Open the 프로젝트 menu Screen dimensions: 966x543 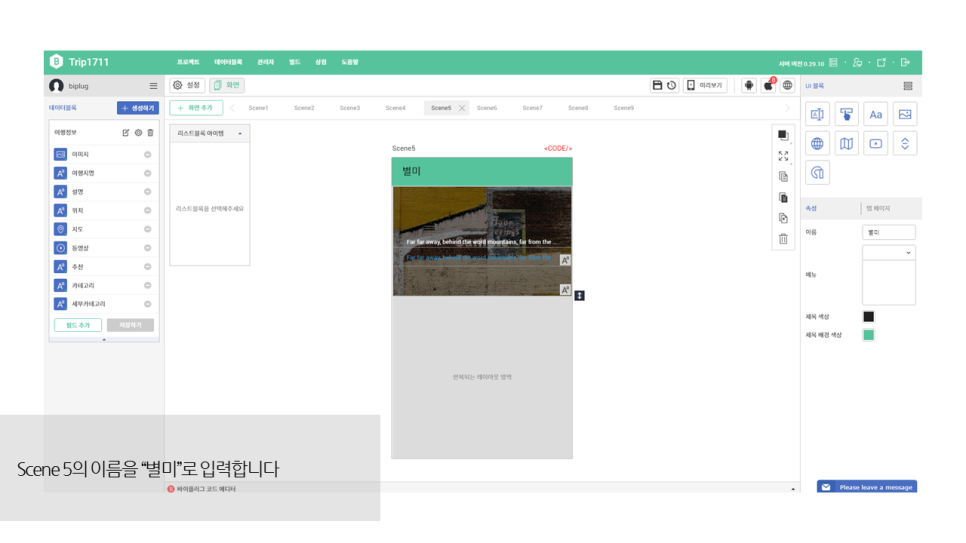[x=188, y=62]
